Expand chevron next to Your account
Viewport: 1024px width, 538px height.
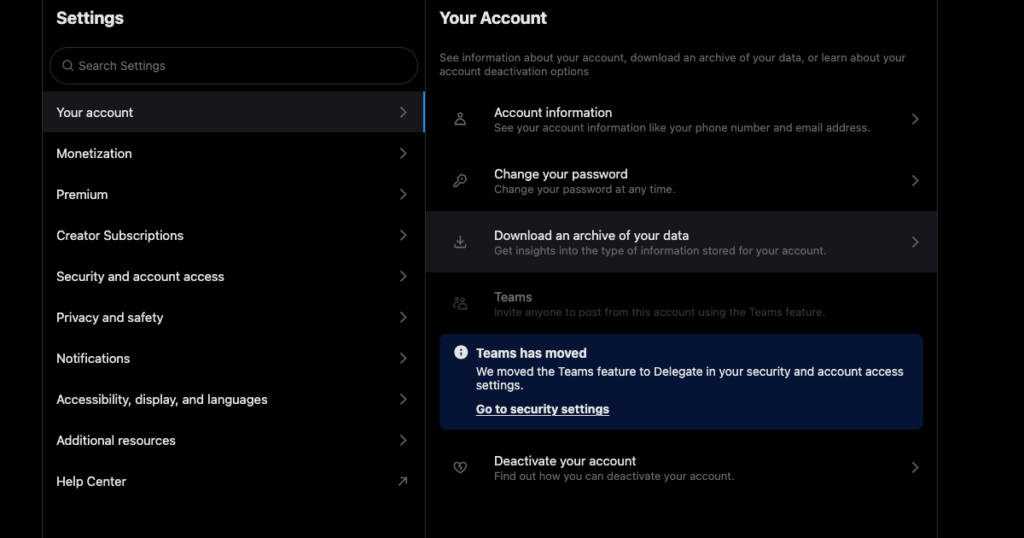pos(403,112)
